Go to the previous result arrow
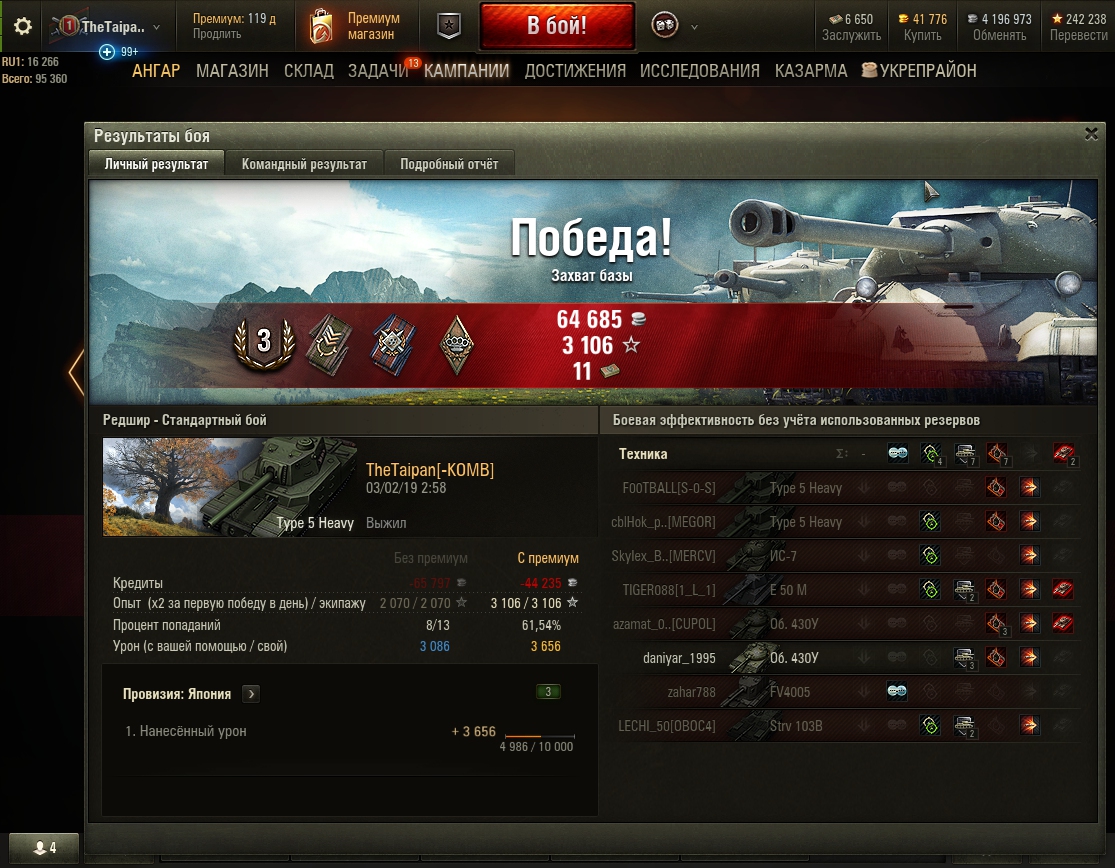 click(75, 371)
